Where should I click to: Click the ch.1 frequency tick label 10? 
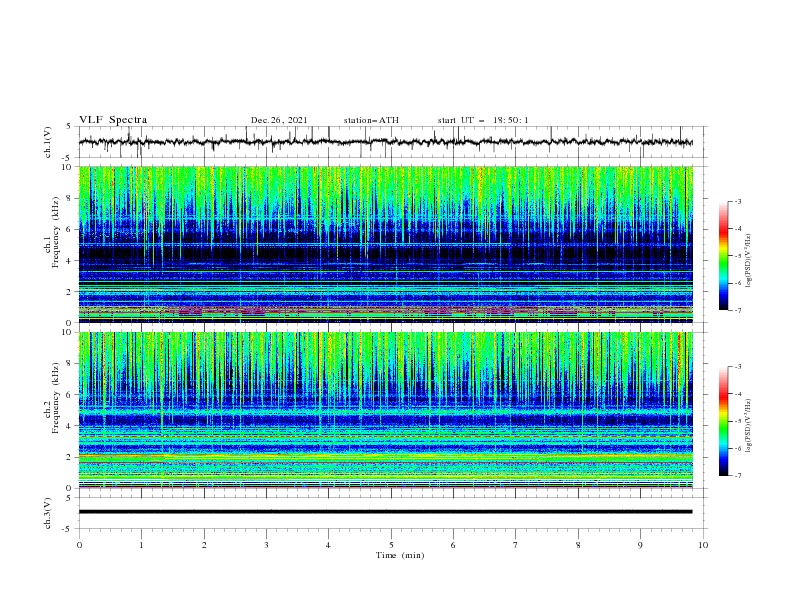[x=69, y=167]
